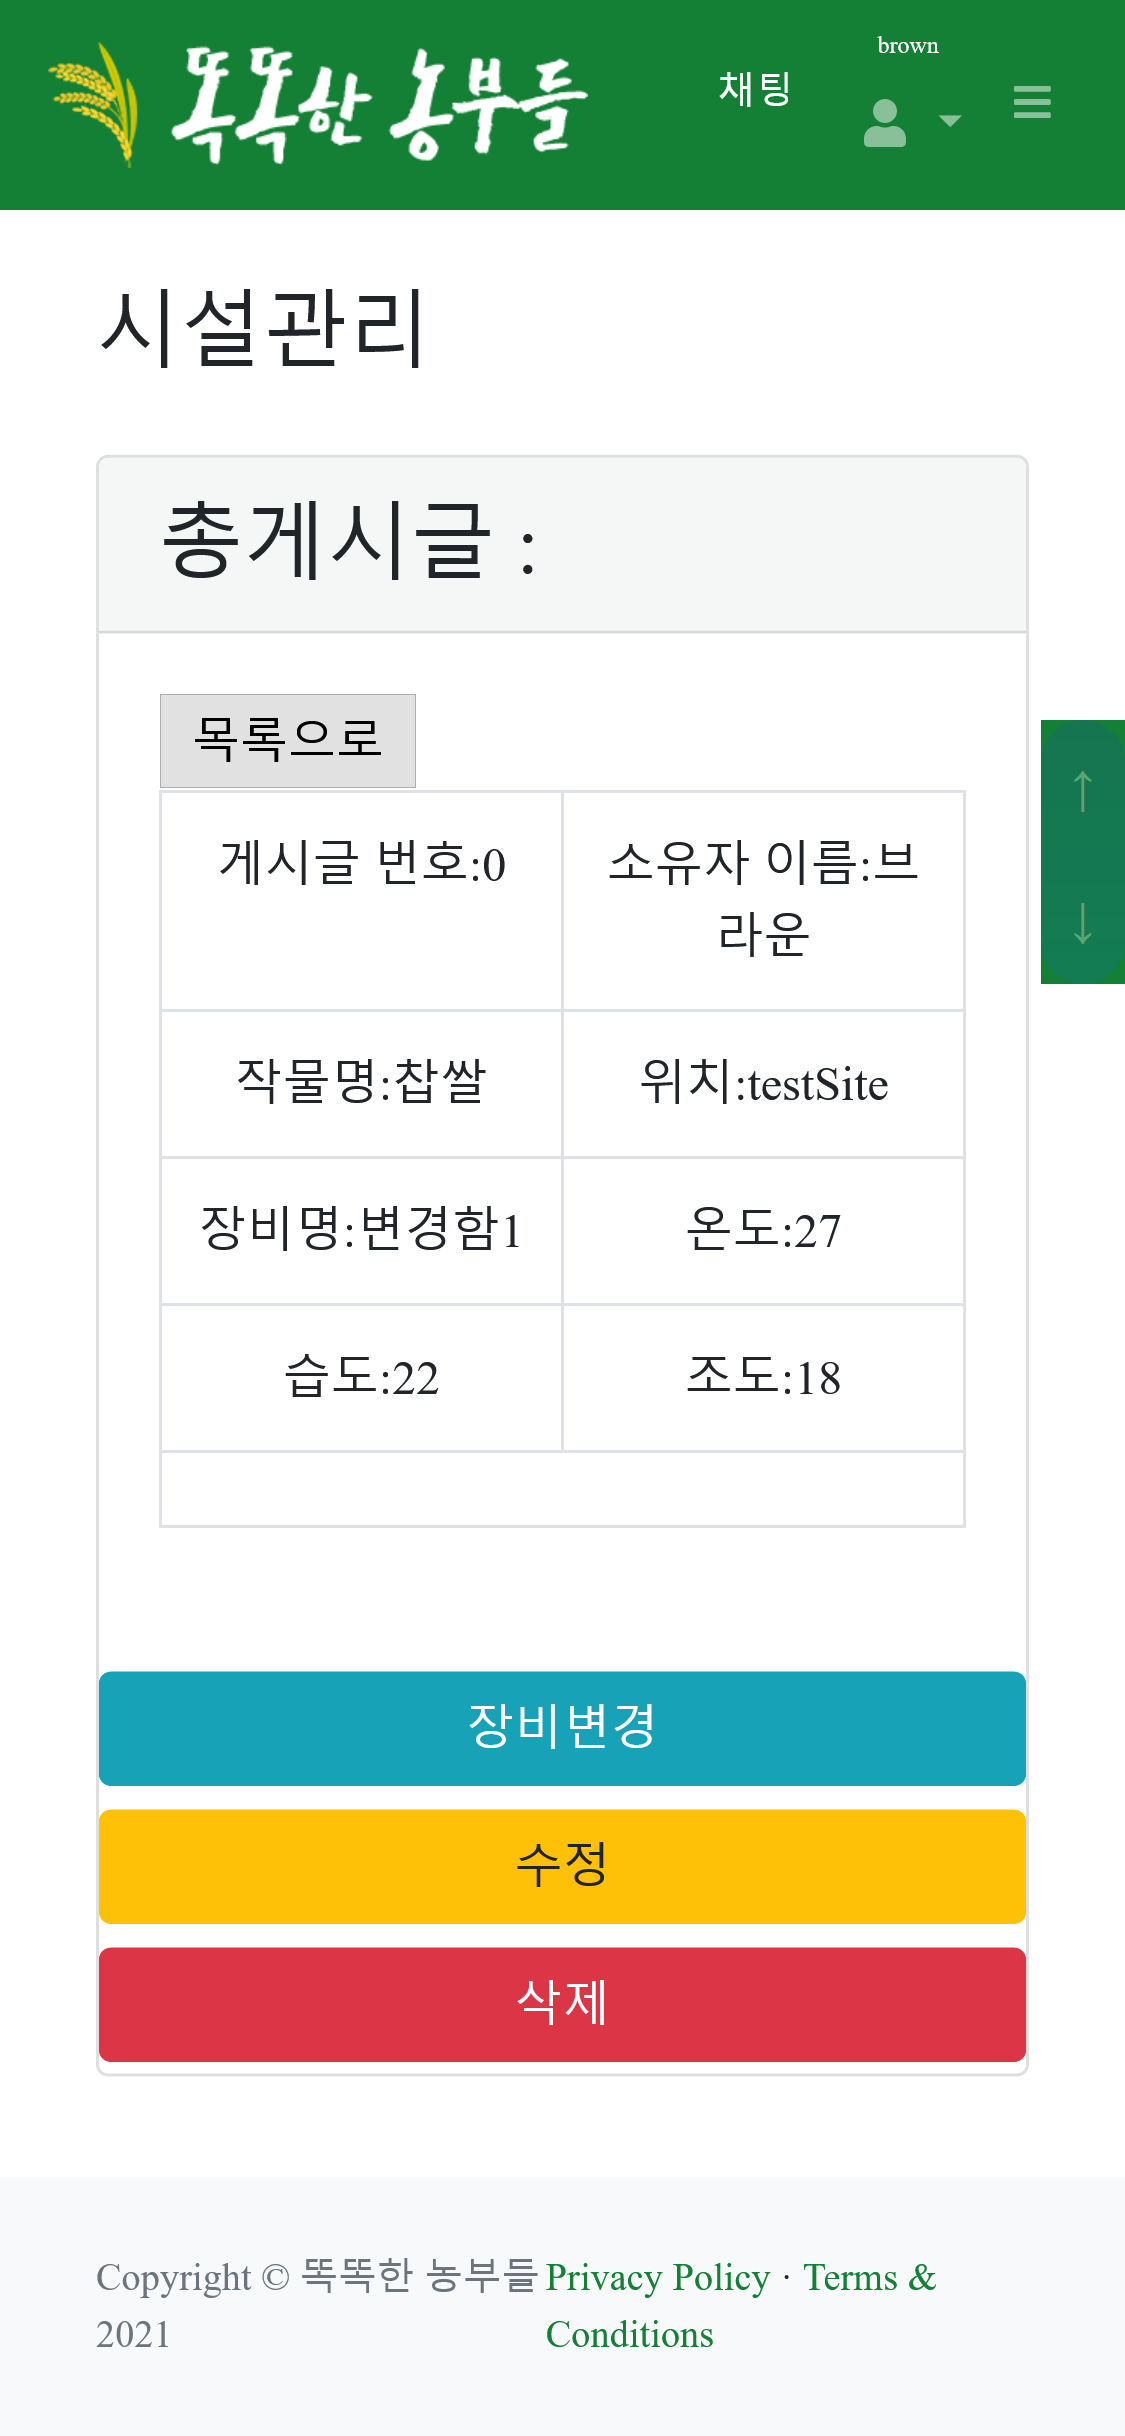Click the 총게시글 card header

click(x=562, y=544)
